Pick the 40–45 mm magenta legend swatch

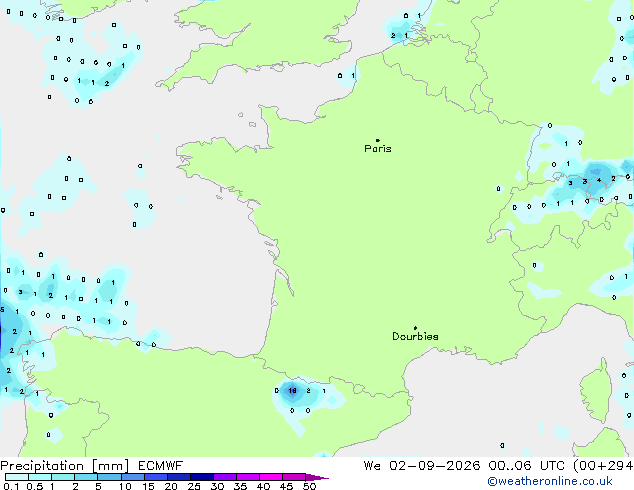point(271,477)
